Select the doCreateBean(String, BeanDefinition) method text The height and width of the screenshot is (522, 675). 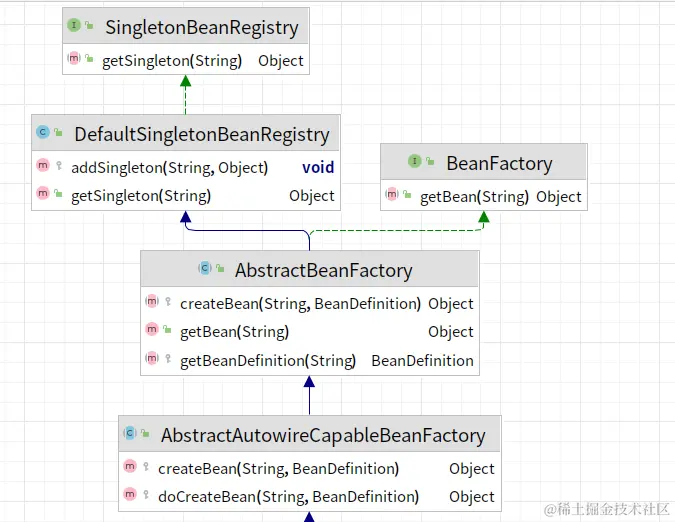point(288,497)
